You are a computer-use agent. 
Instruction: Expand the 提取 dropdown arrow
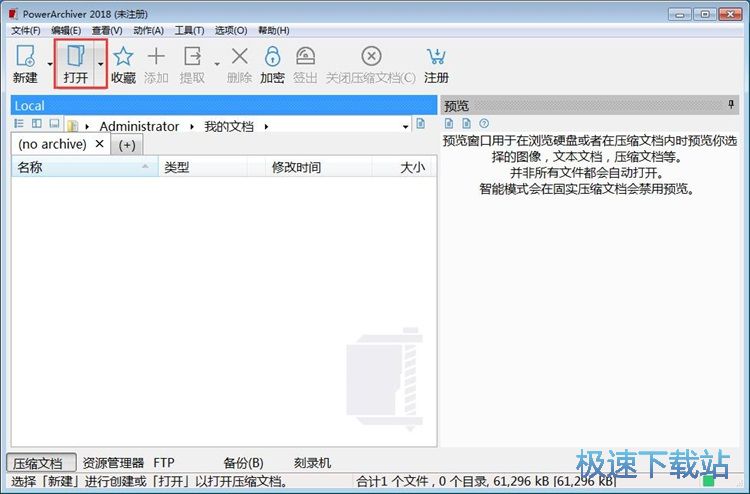click(x=217, y=64)
